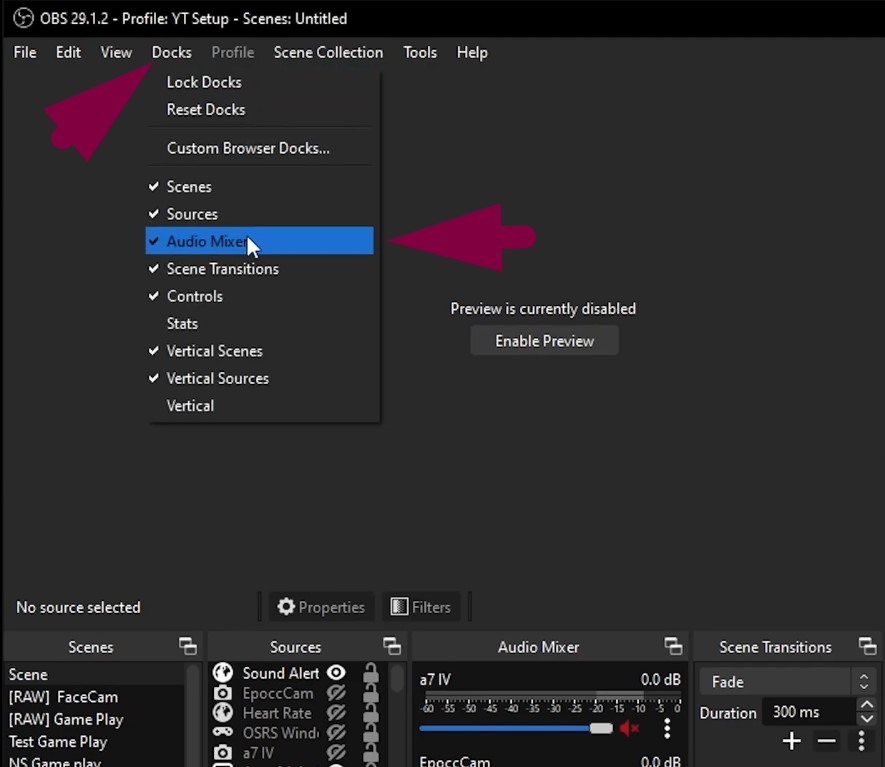Viewport: 885px width, 767px height.
Task: Open the Scene Collection menu
Action: pos(328,52)
